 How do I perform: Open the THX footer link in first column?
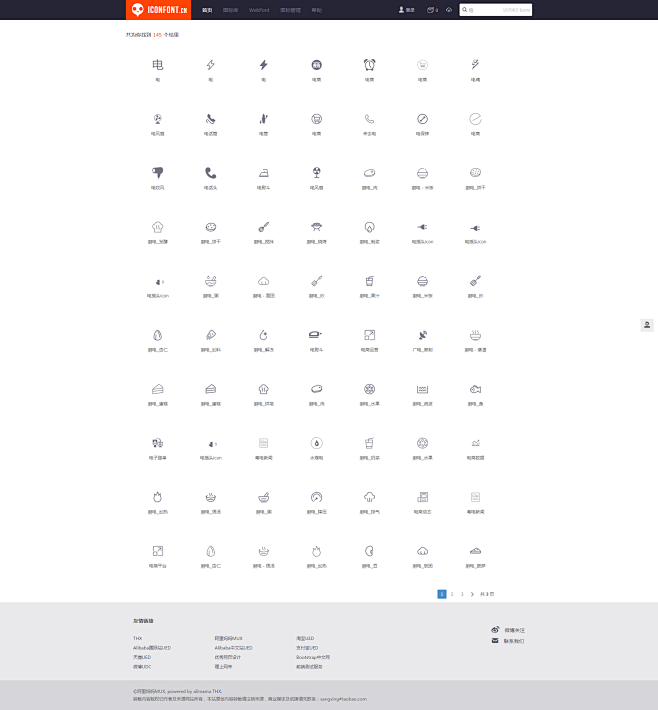point(138,638)
